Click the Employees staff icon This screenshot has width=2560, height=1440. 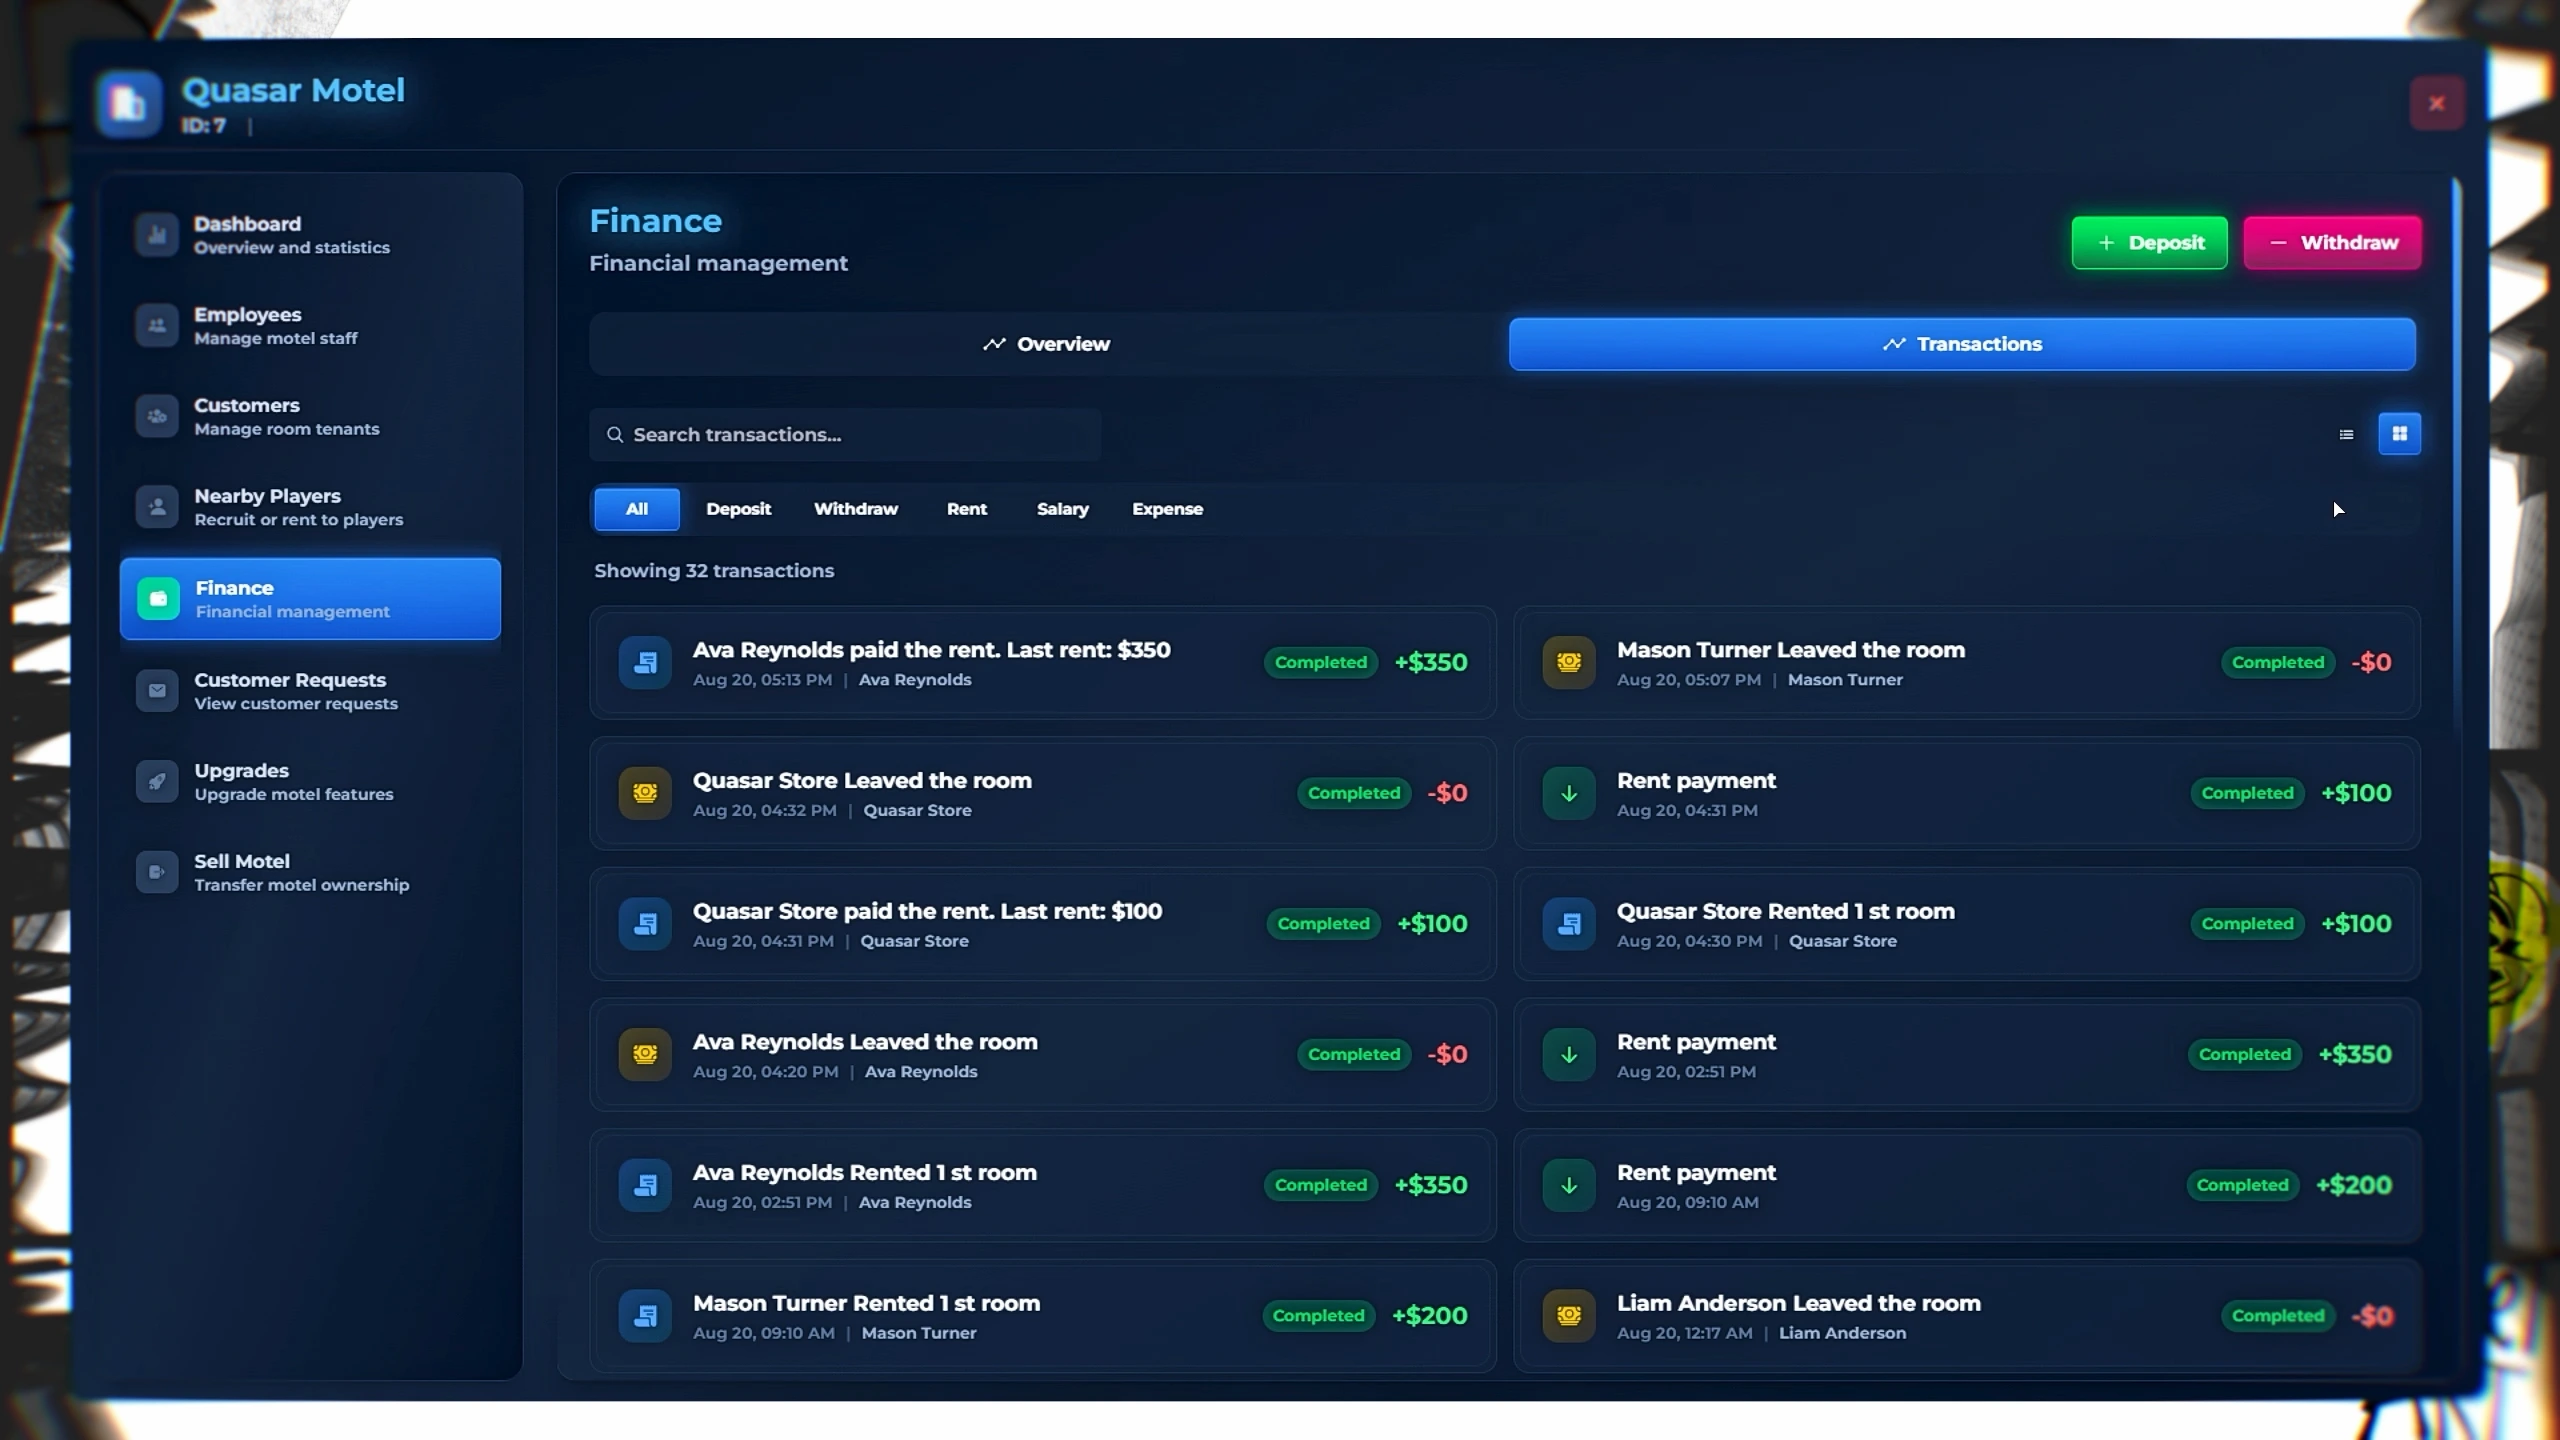157,326
